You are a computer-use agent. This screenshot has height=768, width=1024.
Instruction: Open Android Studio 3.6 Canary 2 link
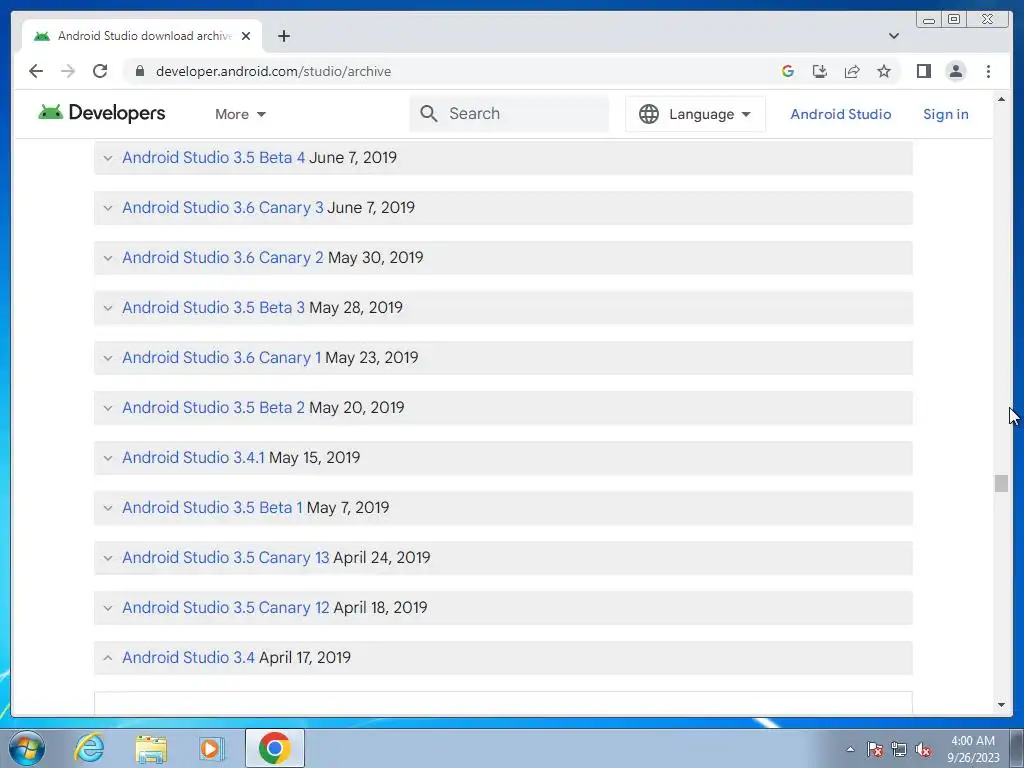(x=223, y=257)
